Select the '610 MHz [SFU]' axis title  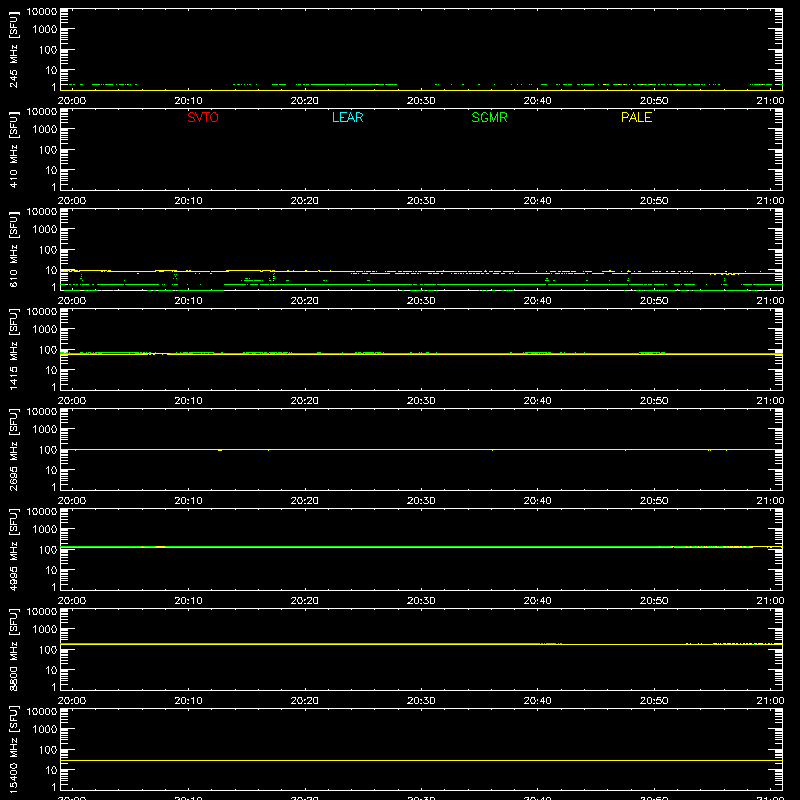13,249
